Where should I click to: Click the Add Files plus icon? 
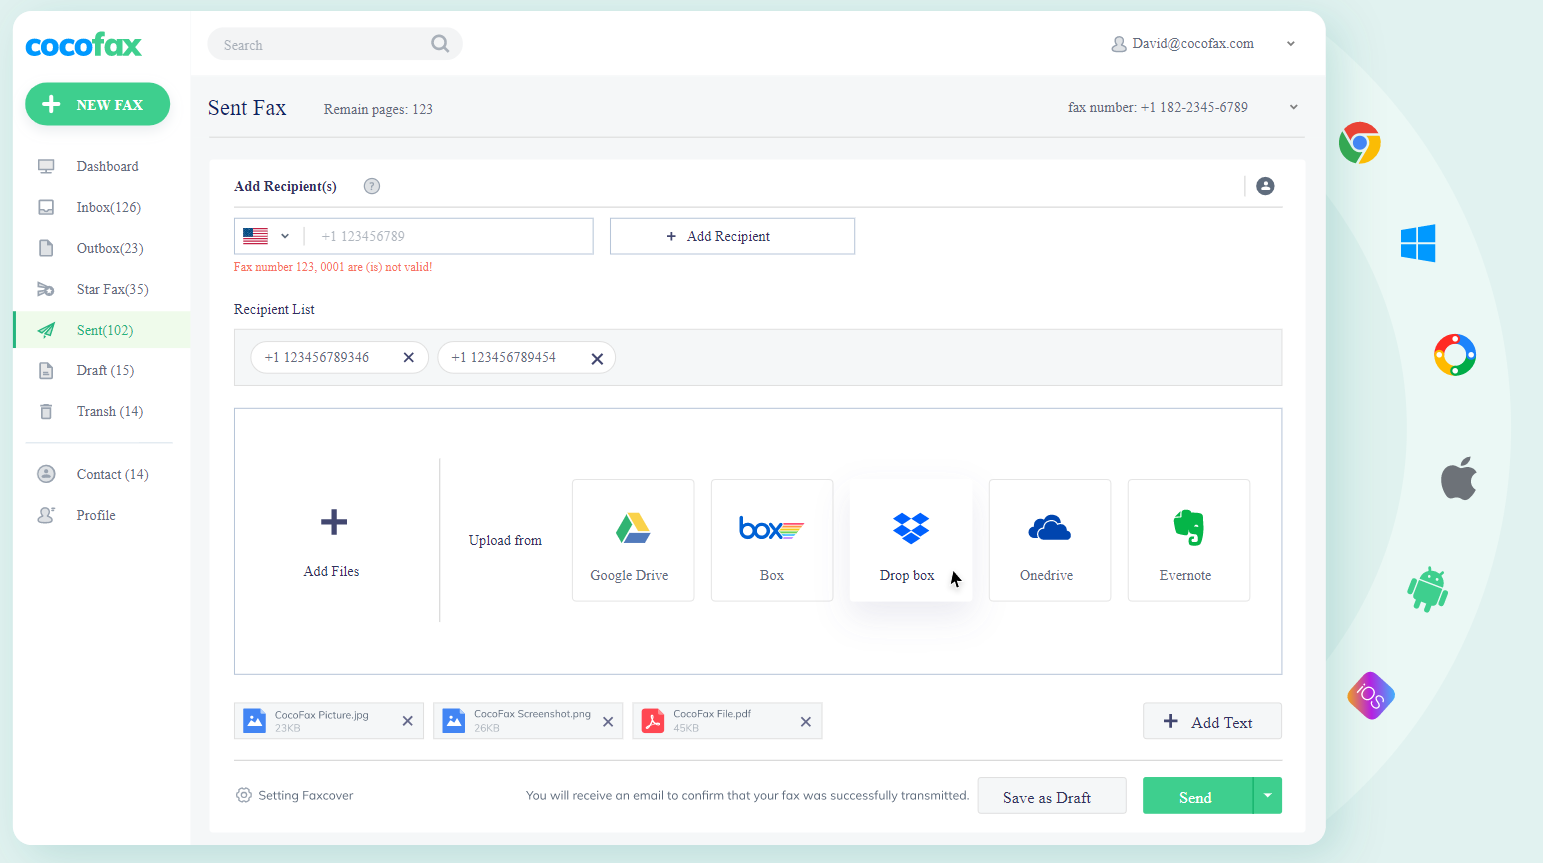(x=331, y=521)
